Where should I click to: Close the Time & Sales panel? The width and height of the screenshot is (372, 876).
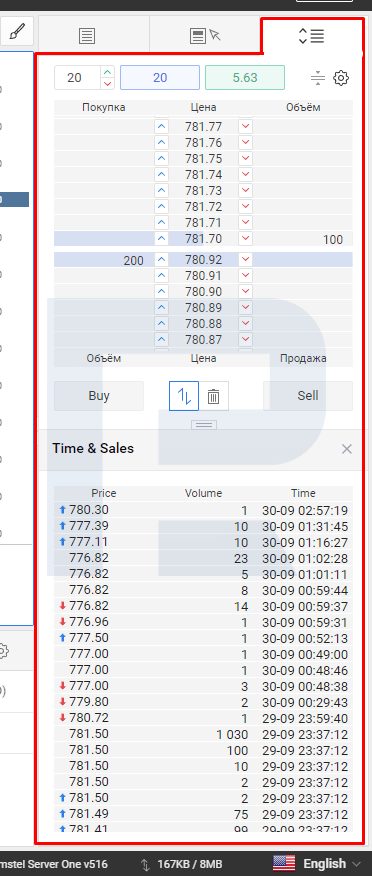(x=347, y=449)
